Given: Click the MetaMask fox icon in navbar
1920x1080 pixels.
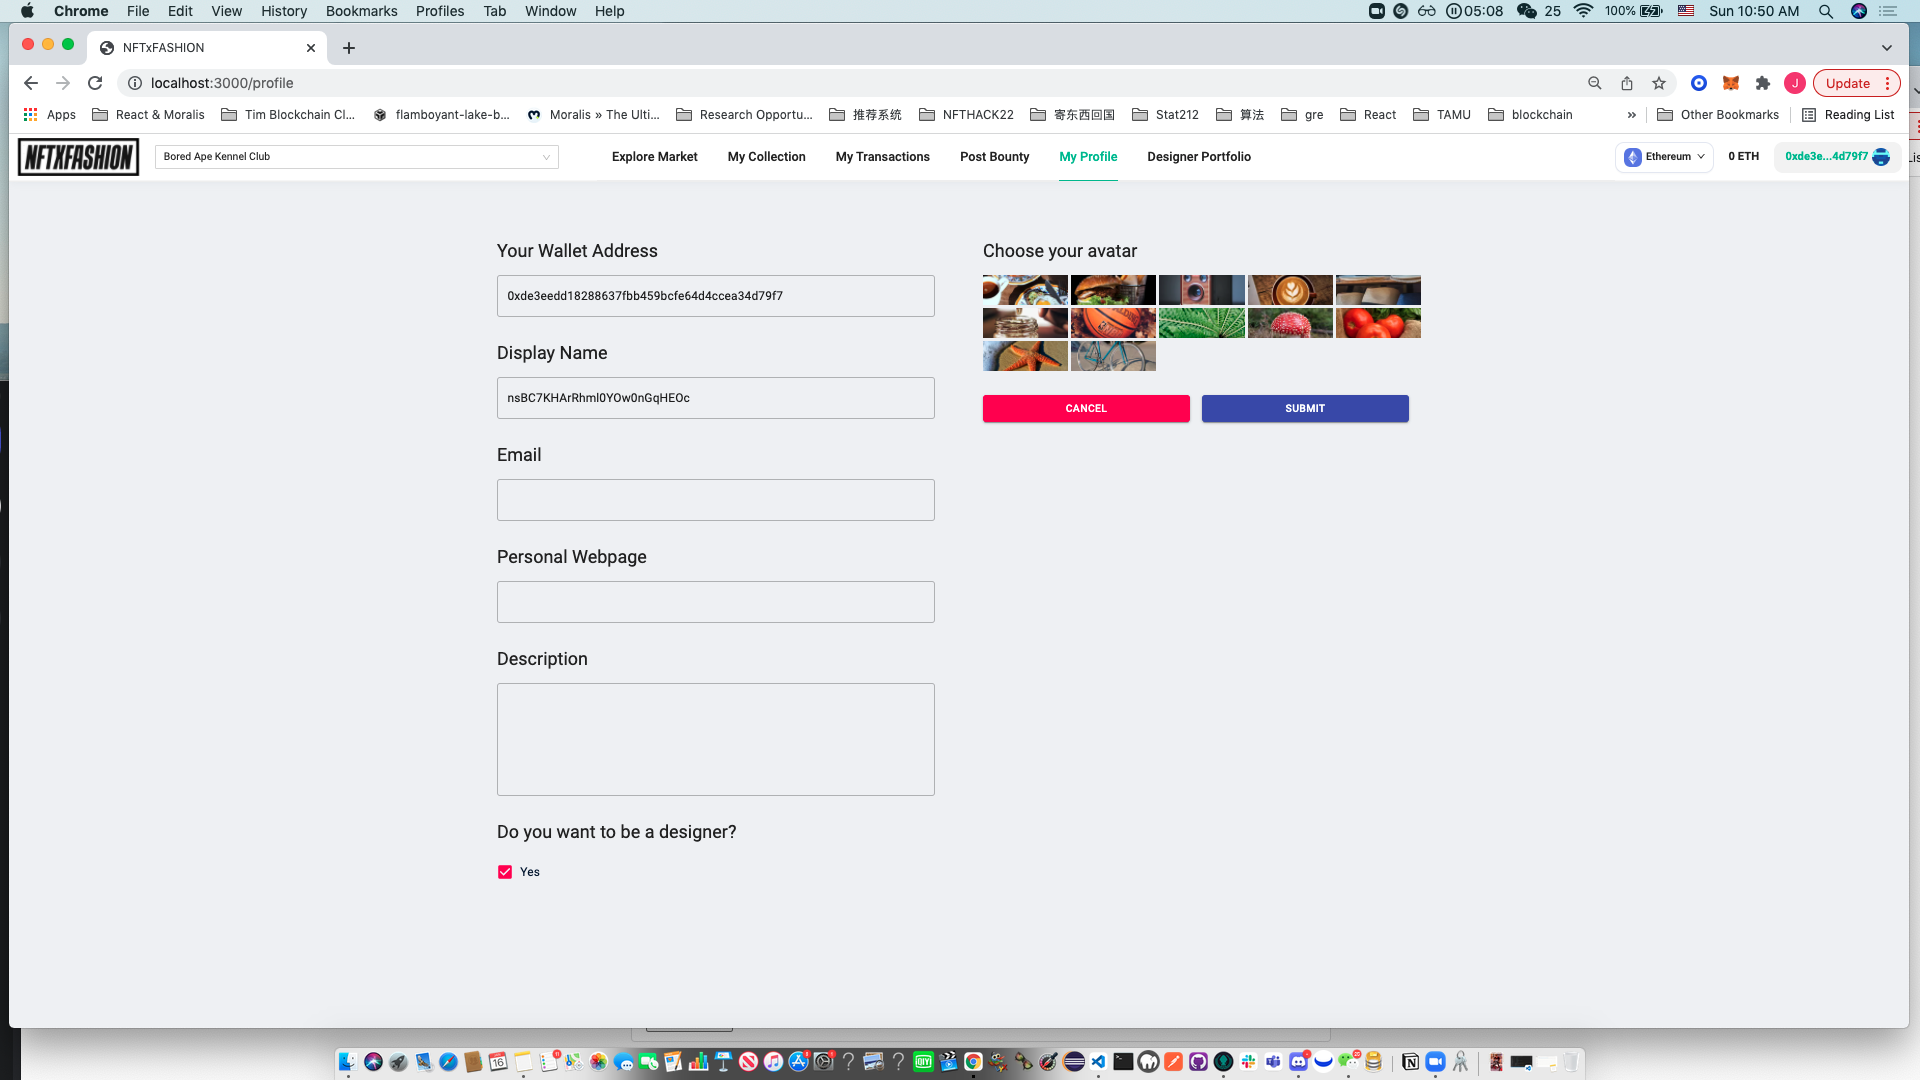Looking at the screenshot, I should (x=1731, y=83).
